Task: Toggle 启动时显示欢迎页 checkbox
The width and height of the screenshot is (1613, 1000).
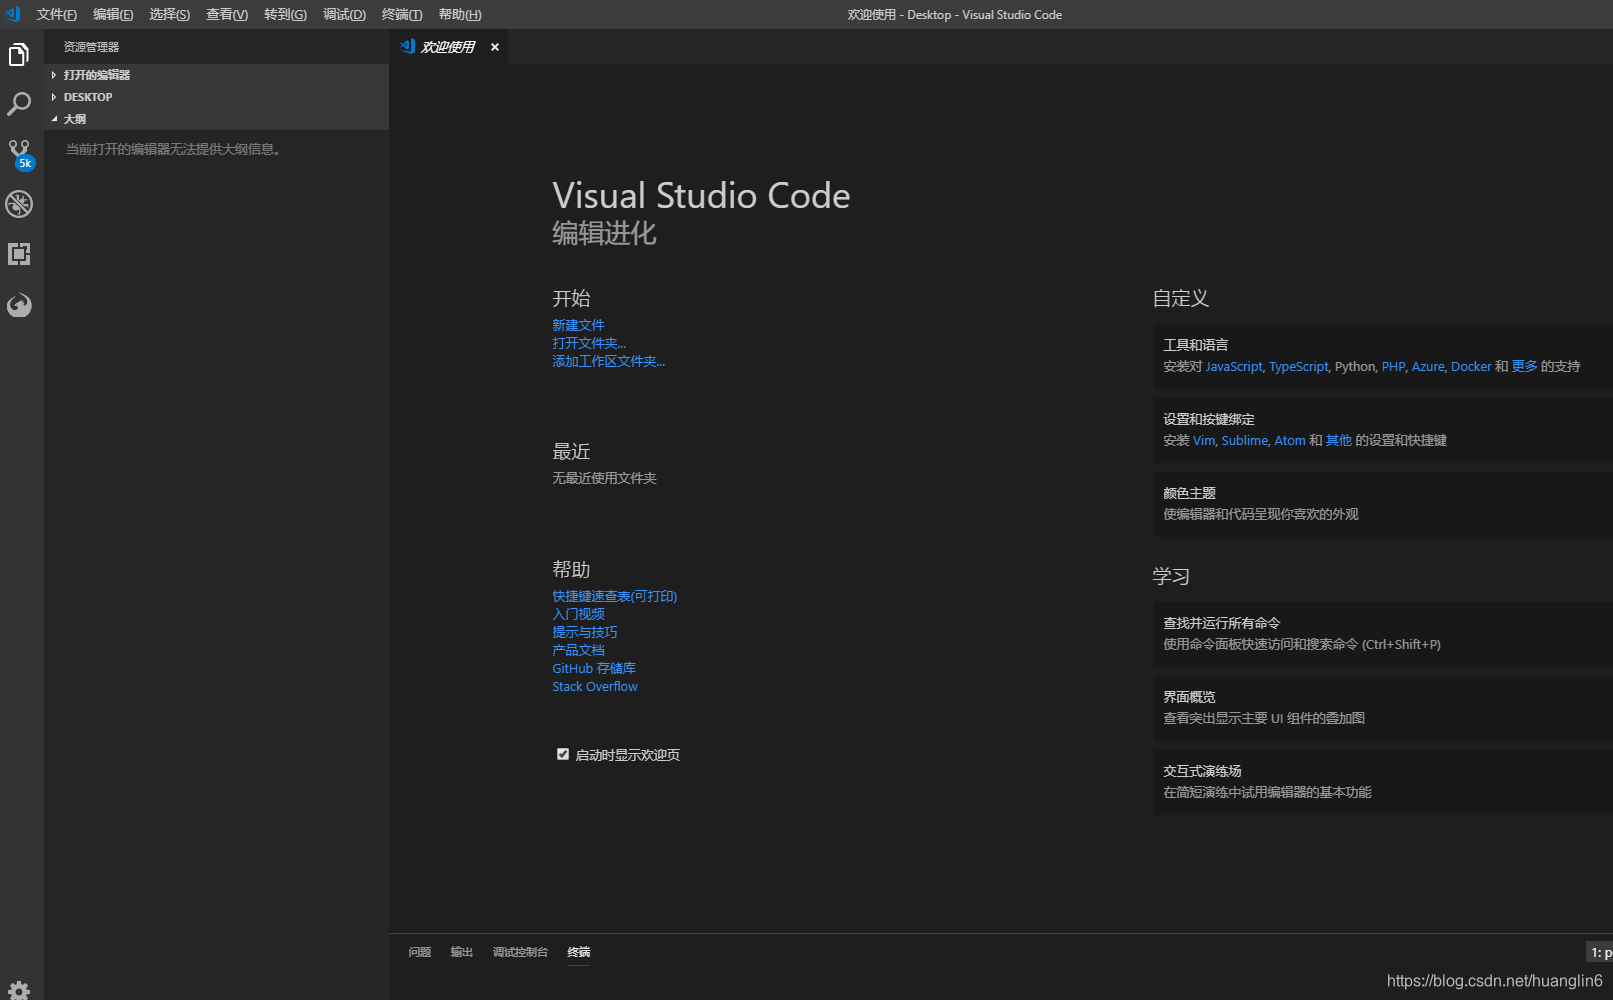Action: 563,754
